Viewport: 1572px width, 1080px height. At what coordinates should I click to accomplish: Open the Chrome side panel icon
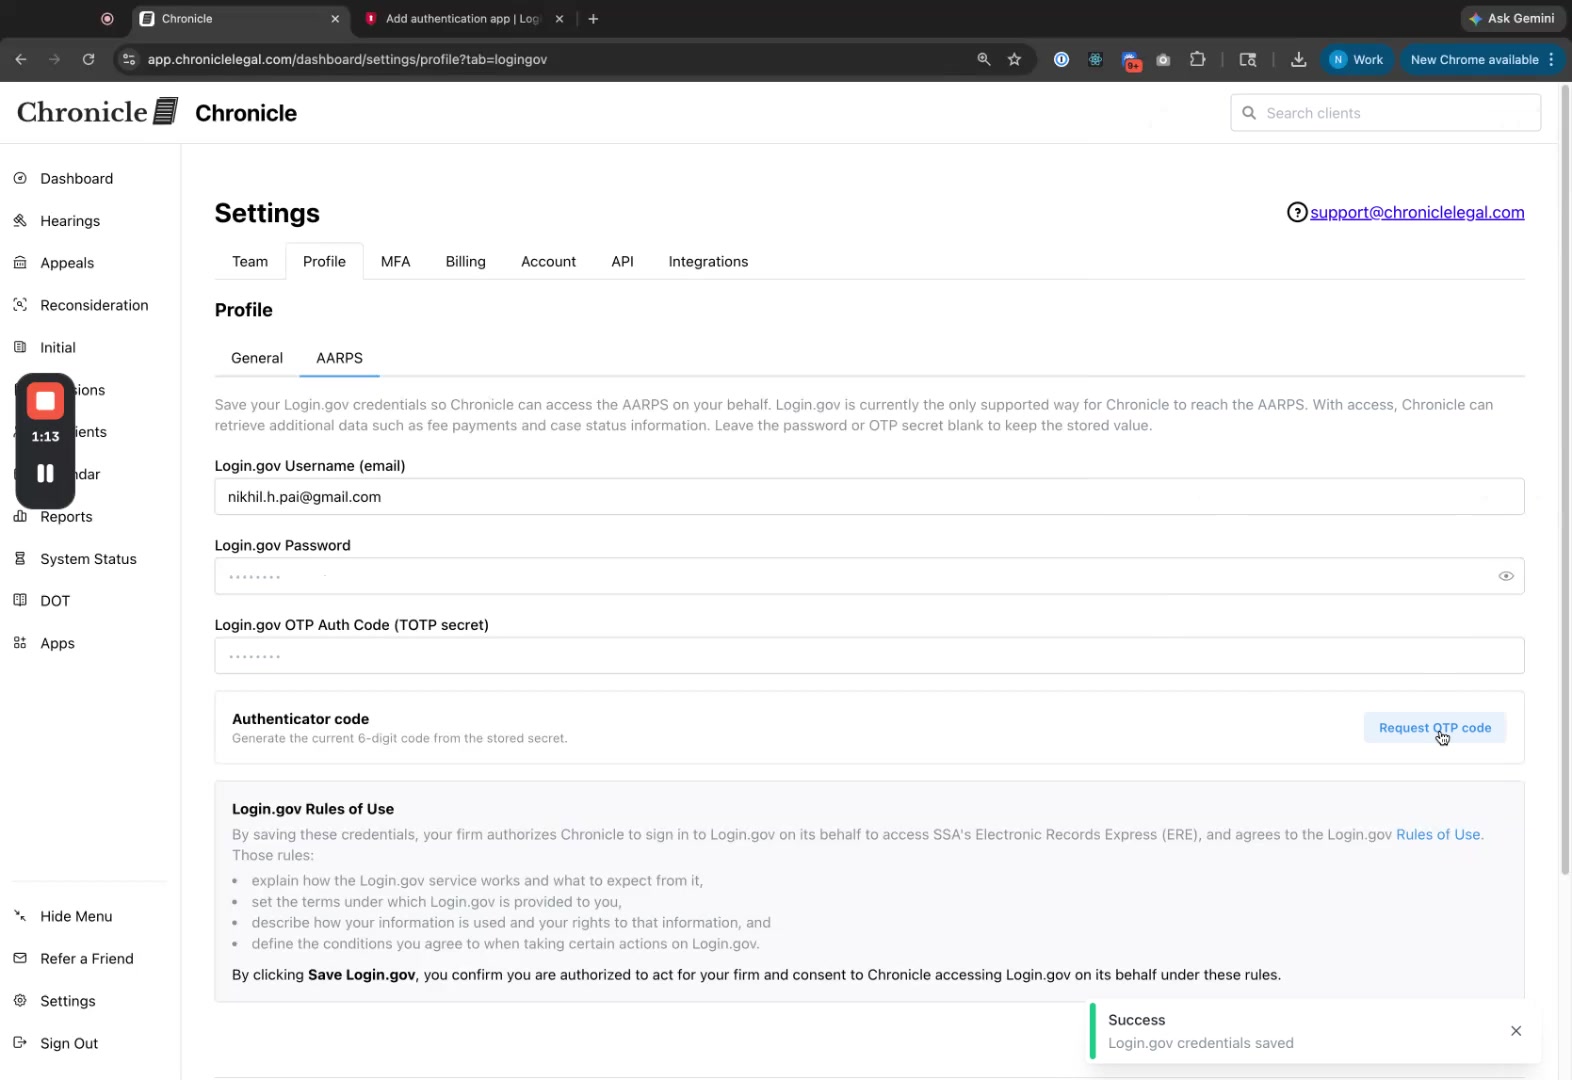(1247, 59)
